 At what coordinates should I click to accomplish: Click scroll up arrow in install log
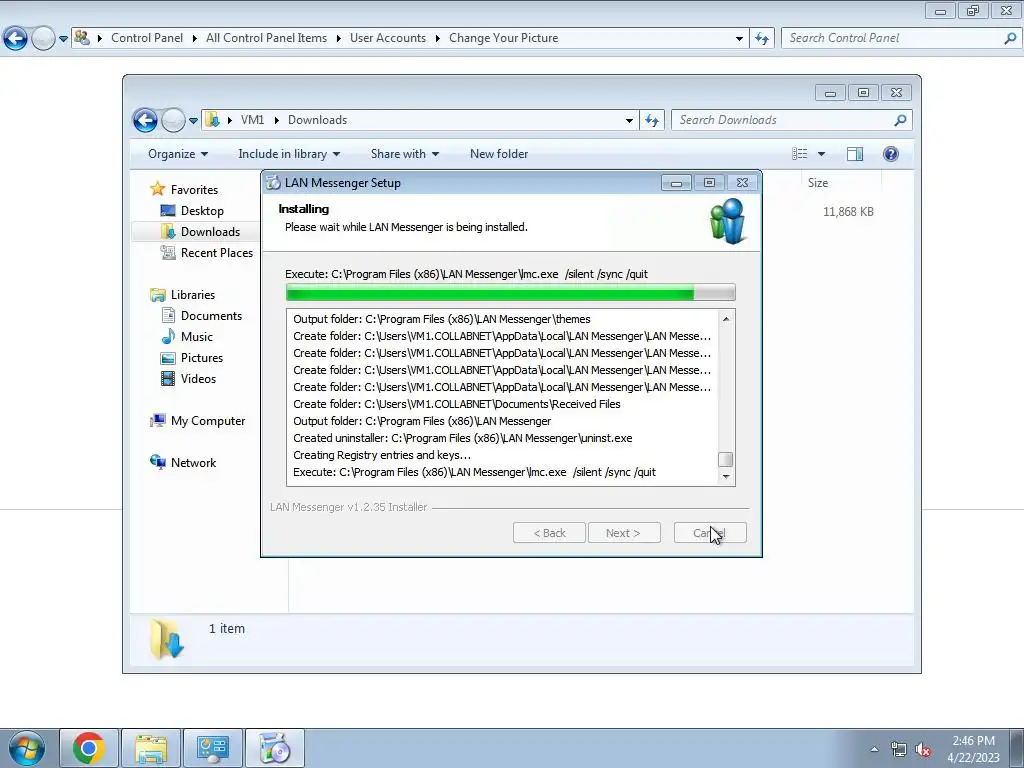726,319
